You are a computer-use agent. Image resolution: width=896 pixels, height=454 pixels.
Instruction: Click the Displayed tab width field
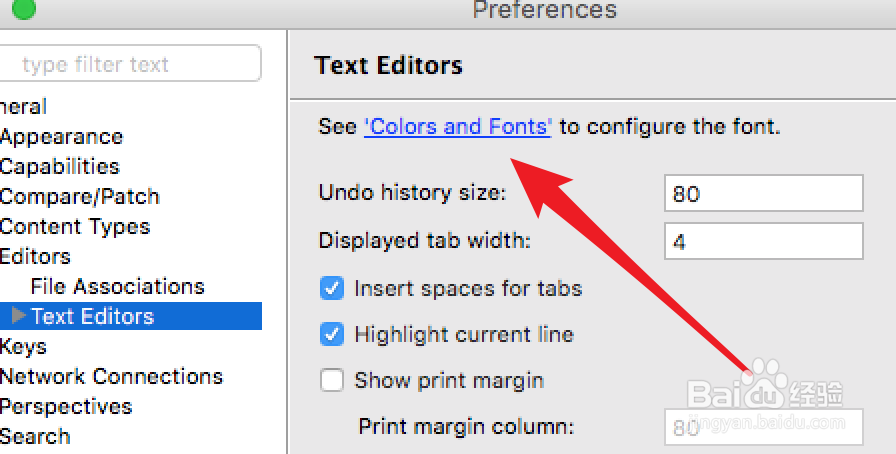pos(762,241)
